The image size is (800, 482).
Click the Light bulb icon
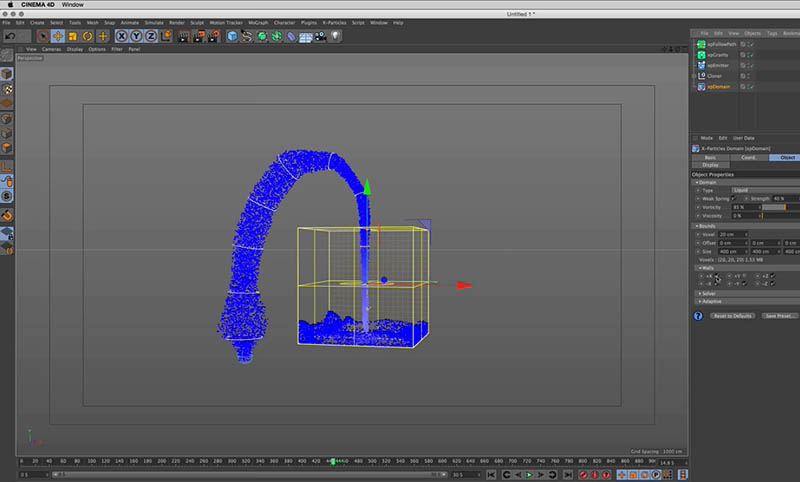(x=336, y=36)
